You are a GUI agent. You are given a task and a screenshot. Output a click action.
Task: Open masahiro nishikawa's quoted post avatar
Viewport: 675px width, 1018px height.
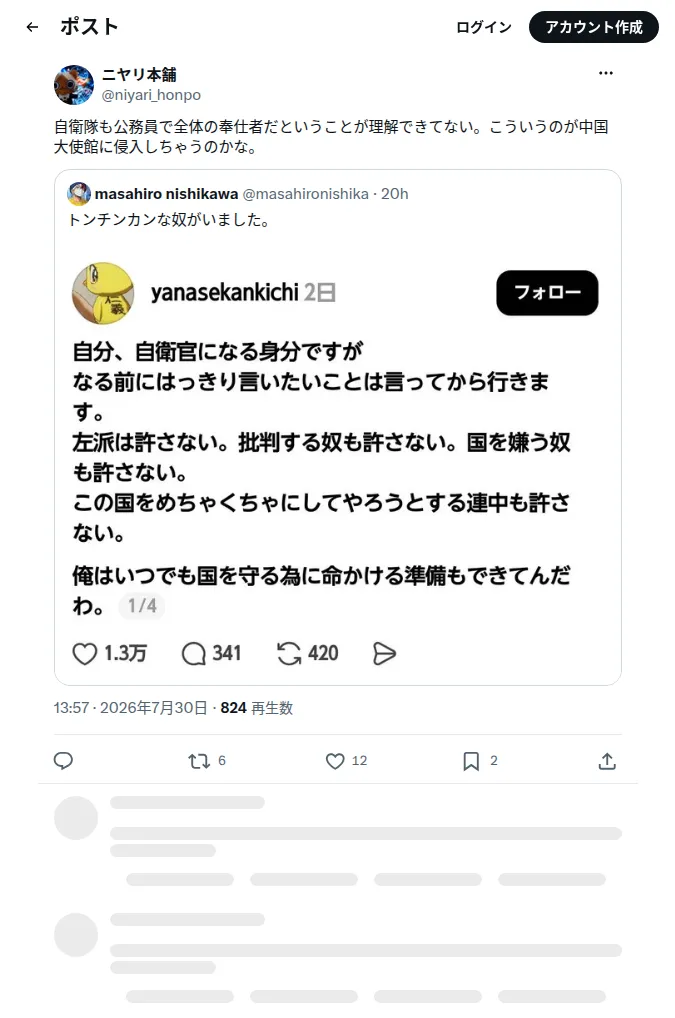[79, 193]
